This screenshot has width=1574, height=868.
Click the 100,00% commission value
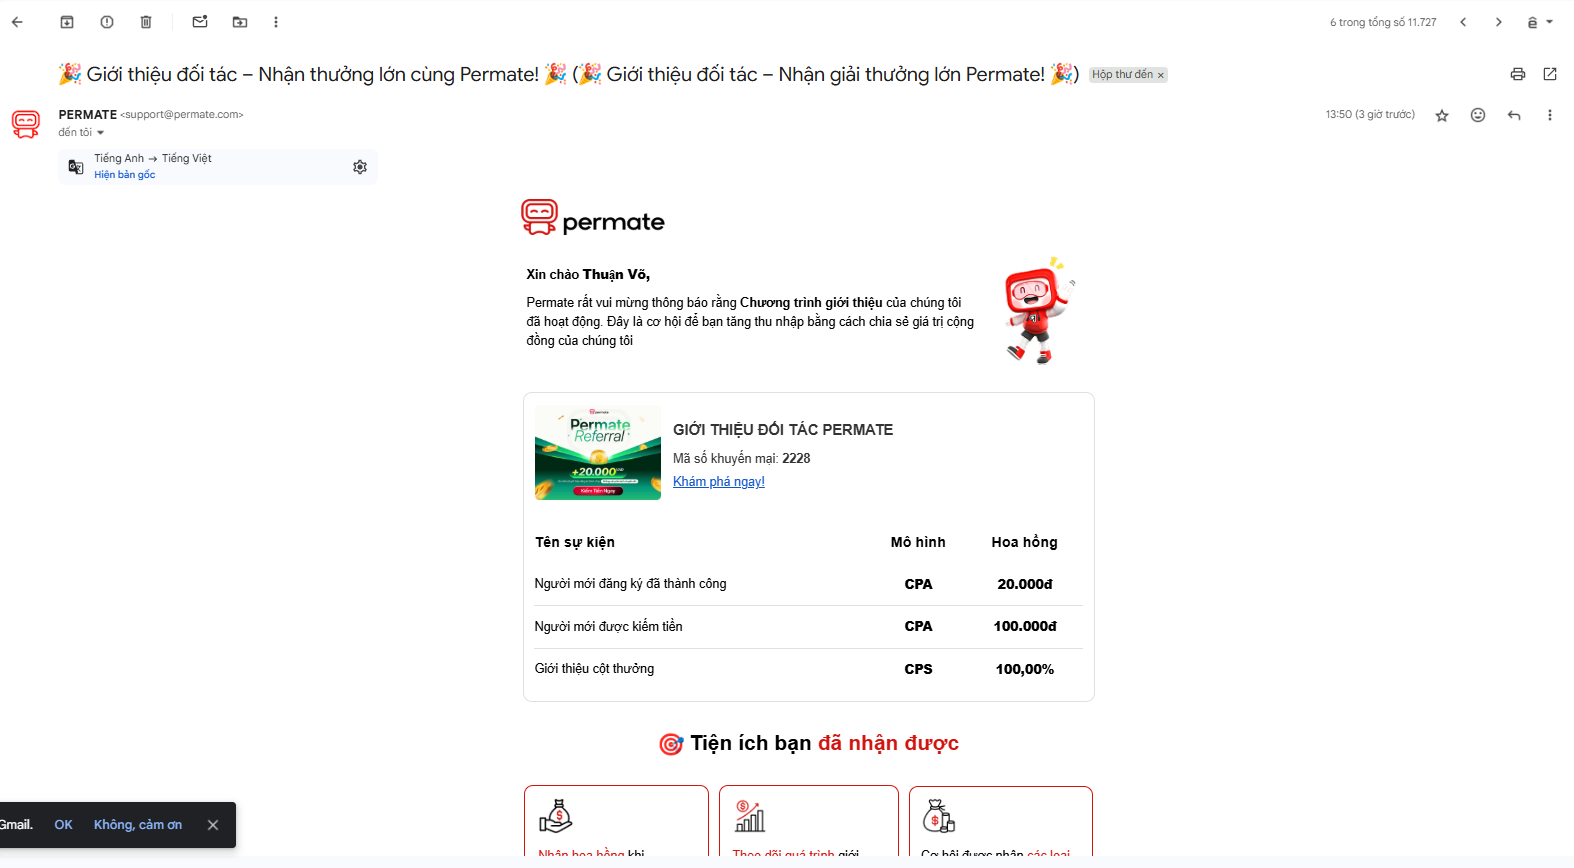[1025, 669]
